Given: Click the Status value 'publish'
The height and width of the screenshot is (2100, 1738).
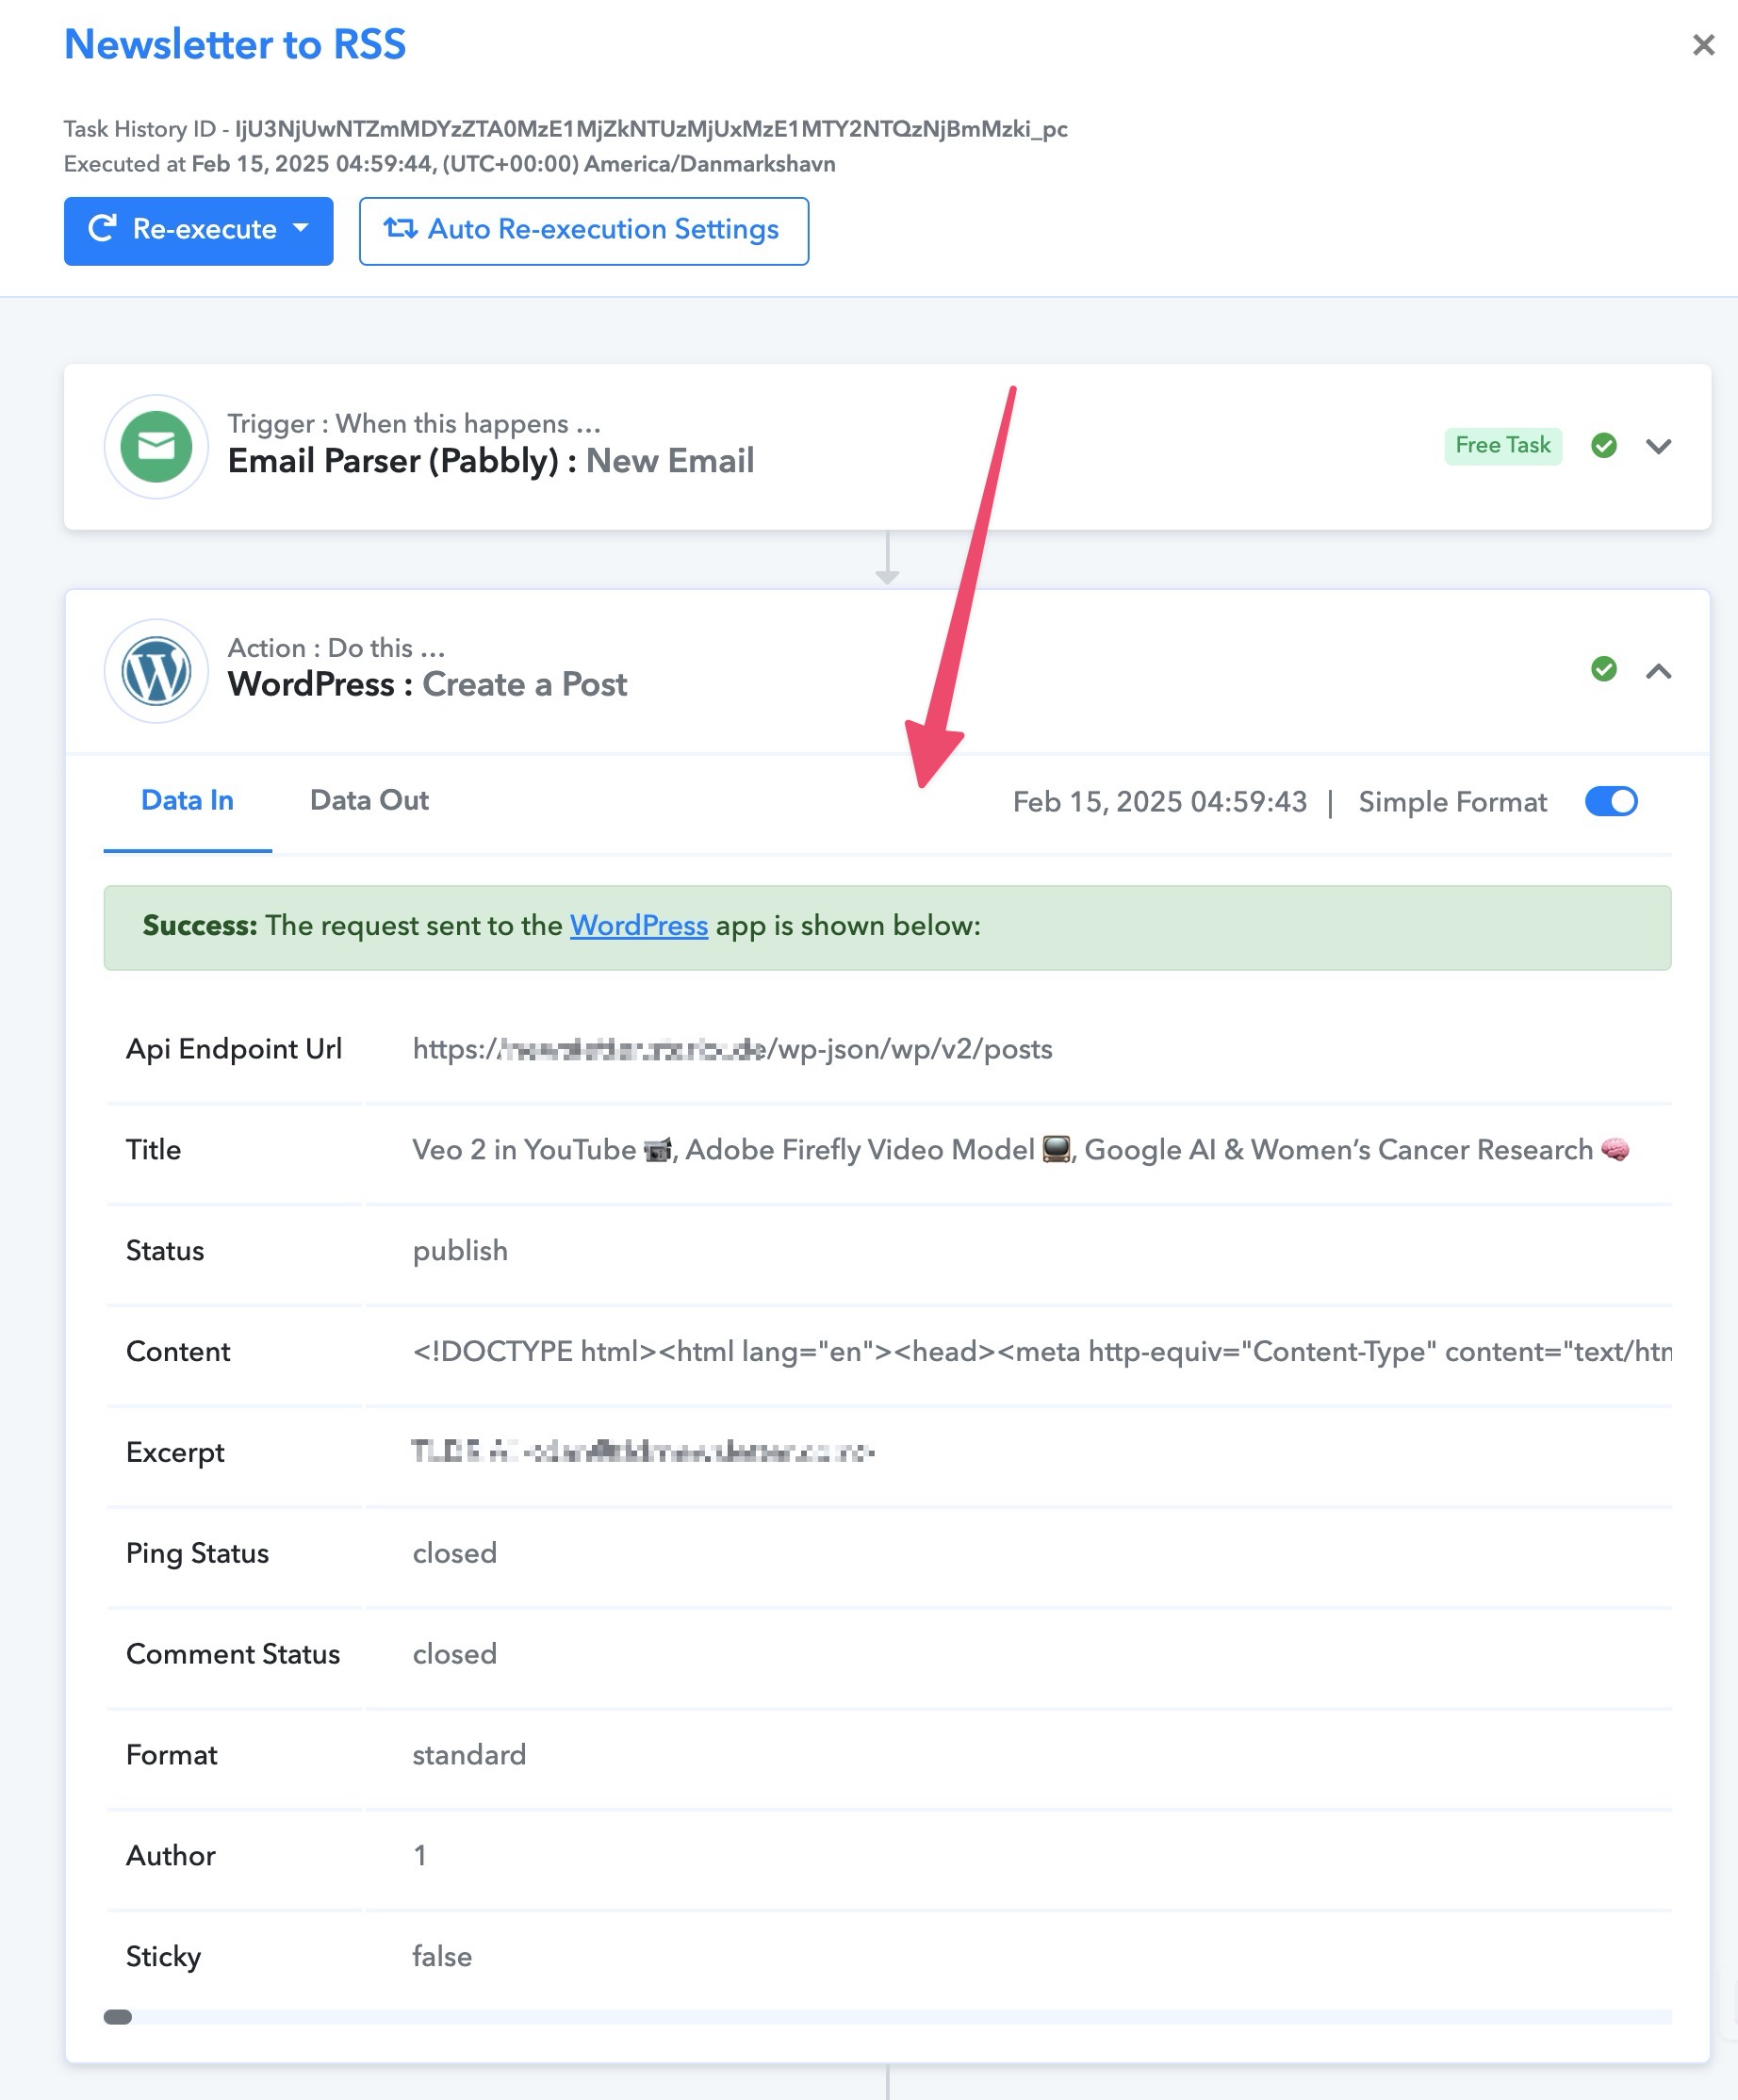Looking at the screenshot, I should 460,1251.
